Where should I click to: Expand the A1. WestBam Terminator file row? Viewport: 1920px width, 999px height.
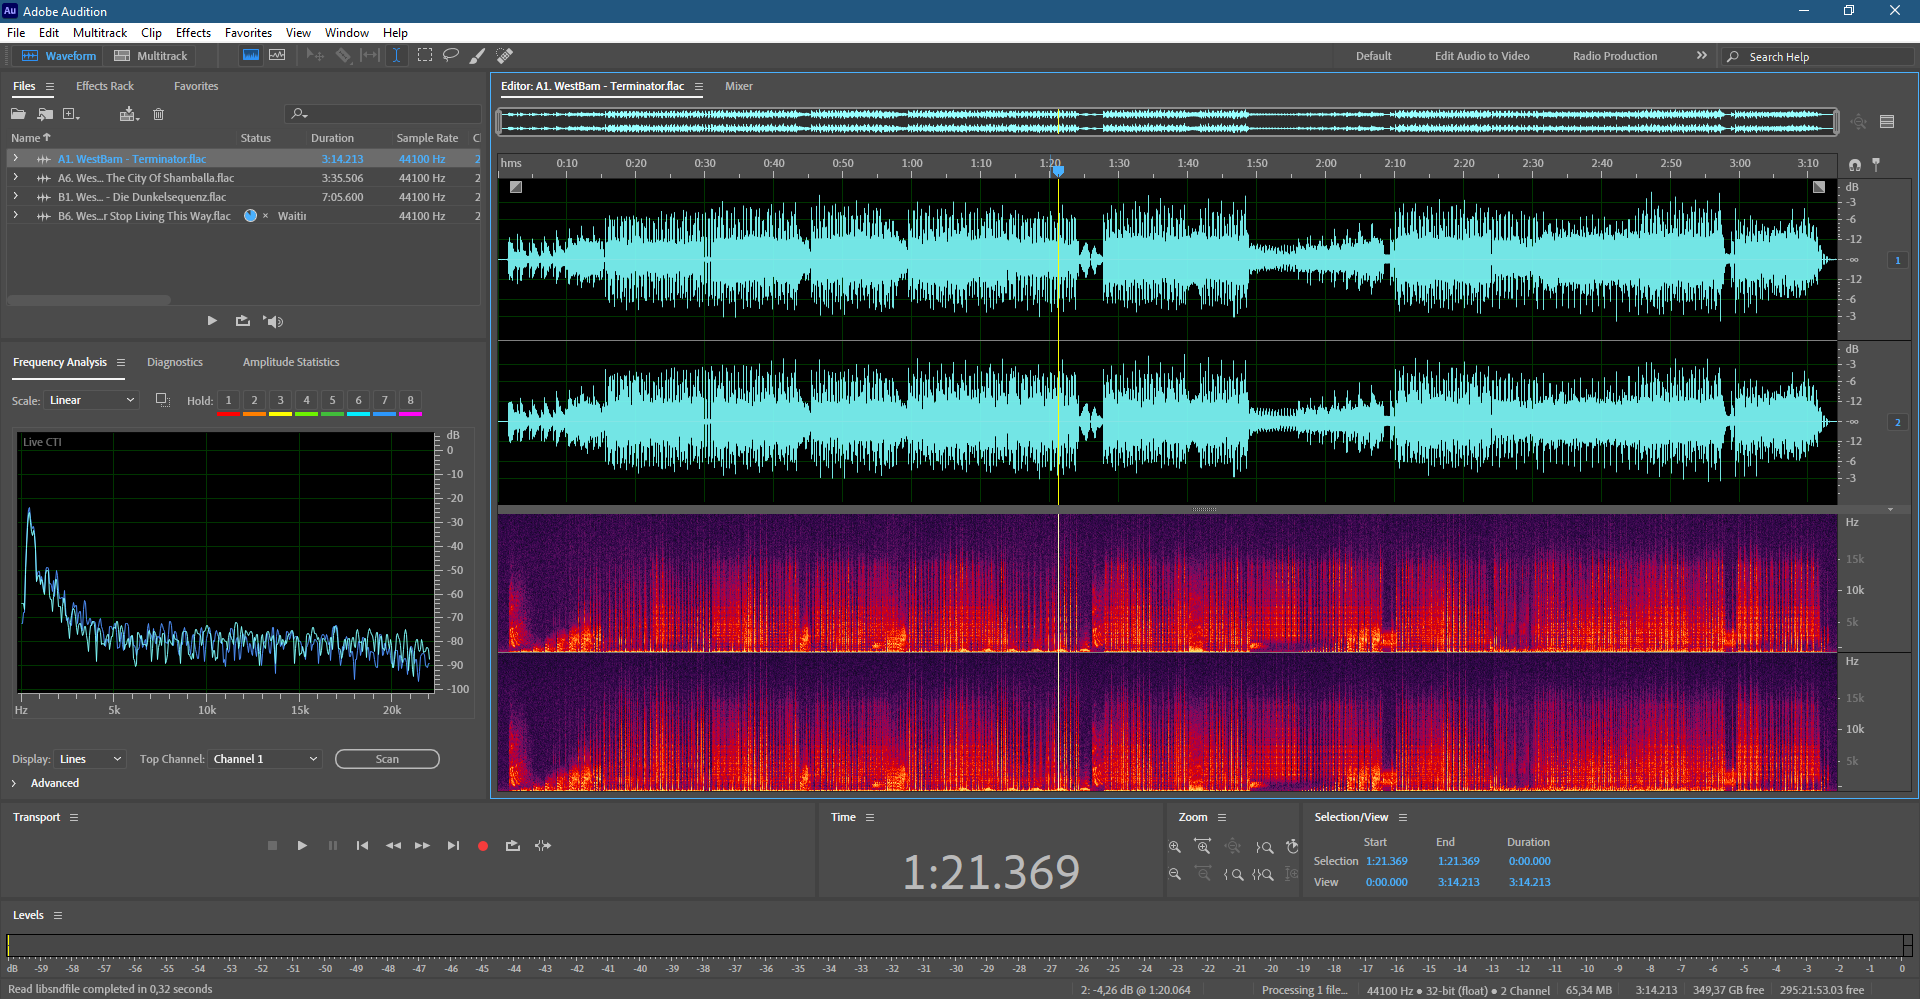point(15,158)
